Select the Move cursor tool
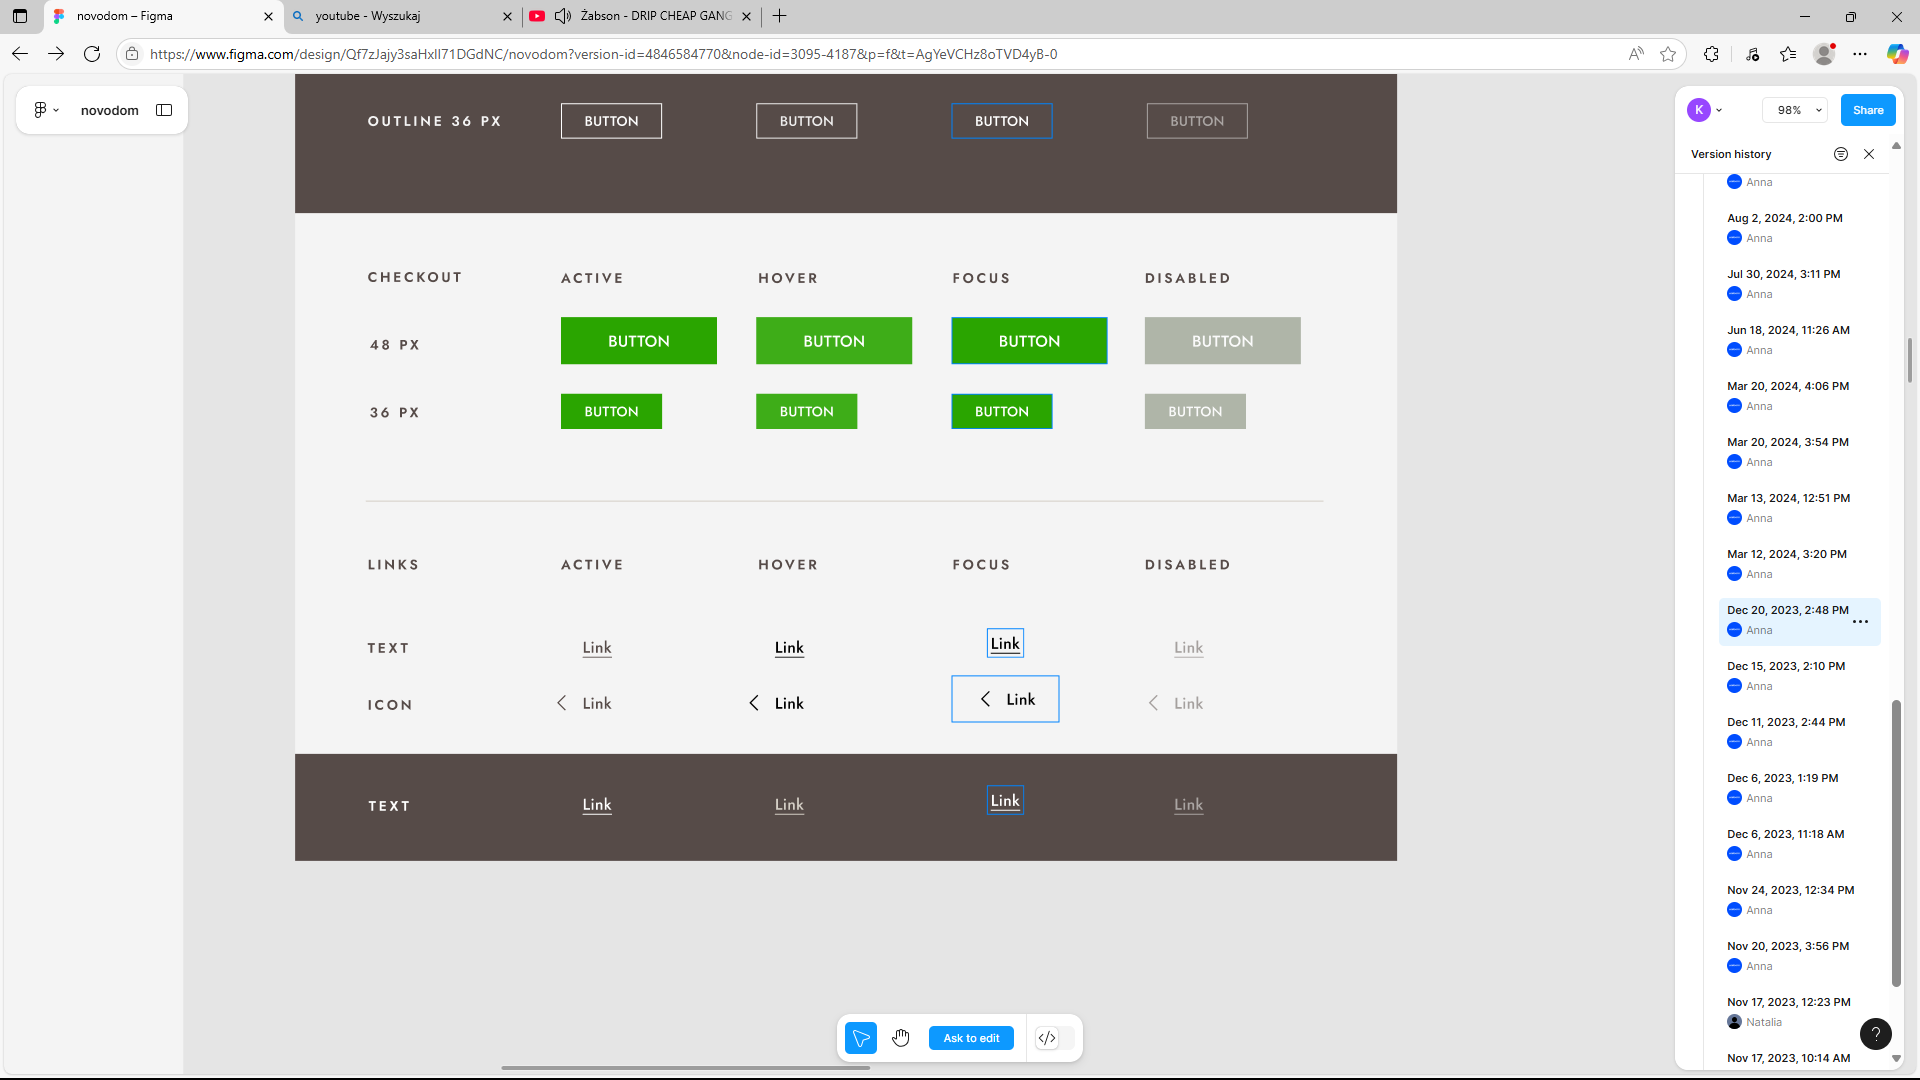 (860, 1038)
